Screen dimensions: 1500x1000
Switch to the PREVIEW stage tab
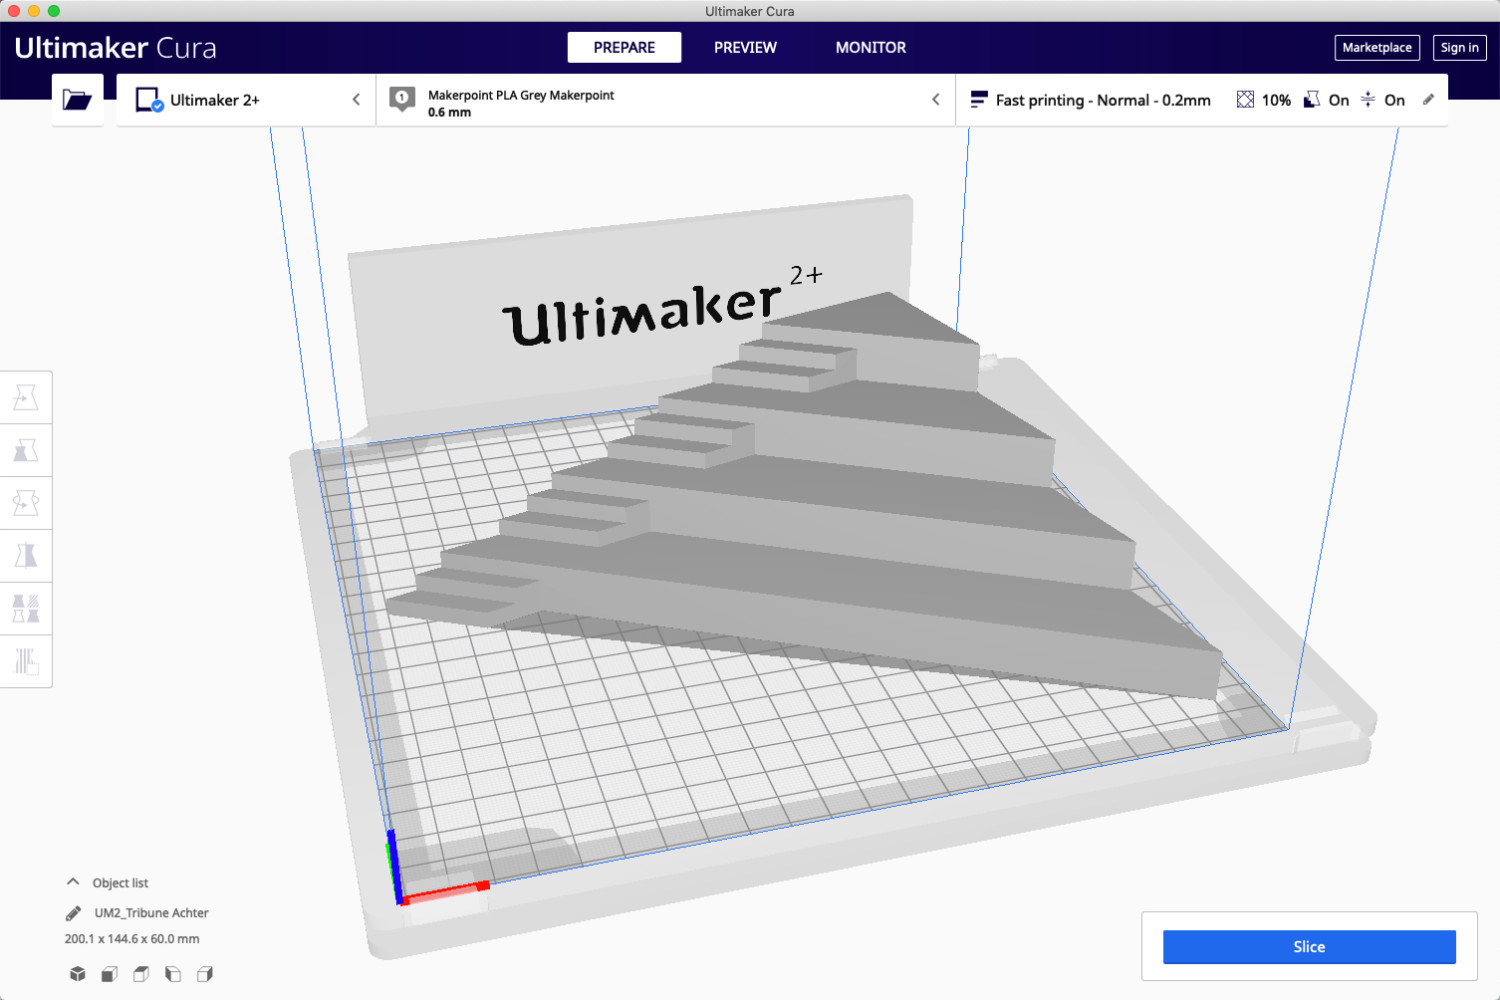coord(745,47)
